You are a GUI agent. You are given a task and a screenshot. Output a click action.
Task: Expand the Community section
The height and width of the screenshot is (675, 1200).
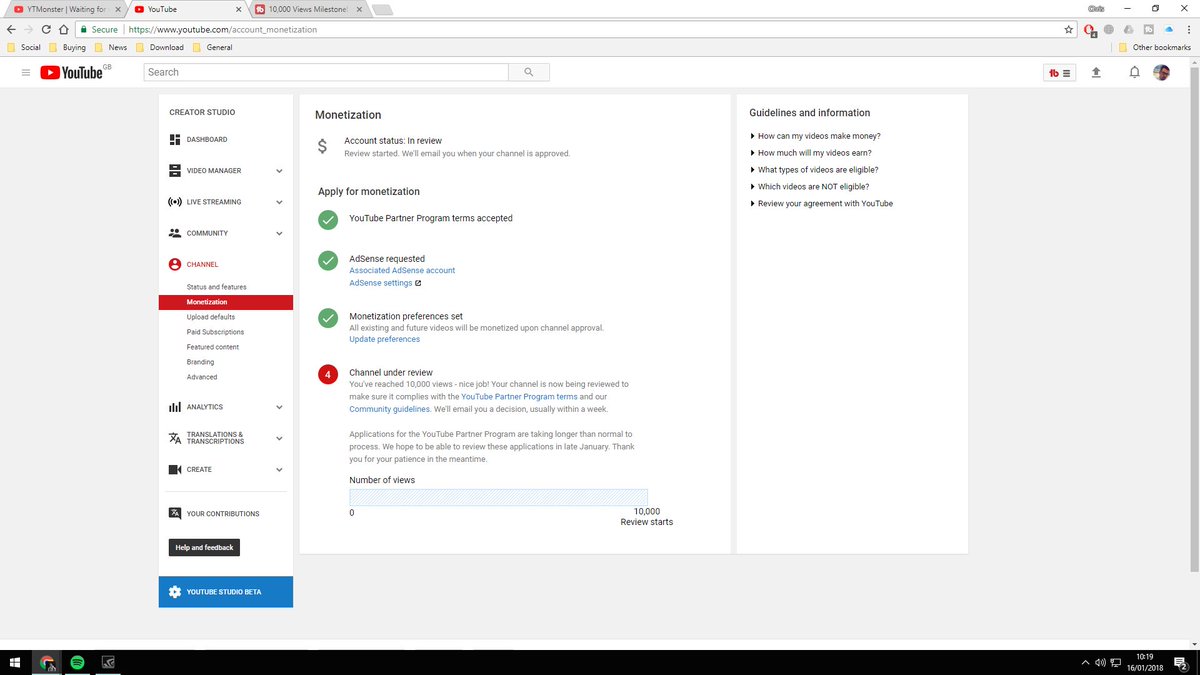(279, 233)
